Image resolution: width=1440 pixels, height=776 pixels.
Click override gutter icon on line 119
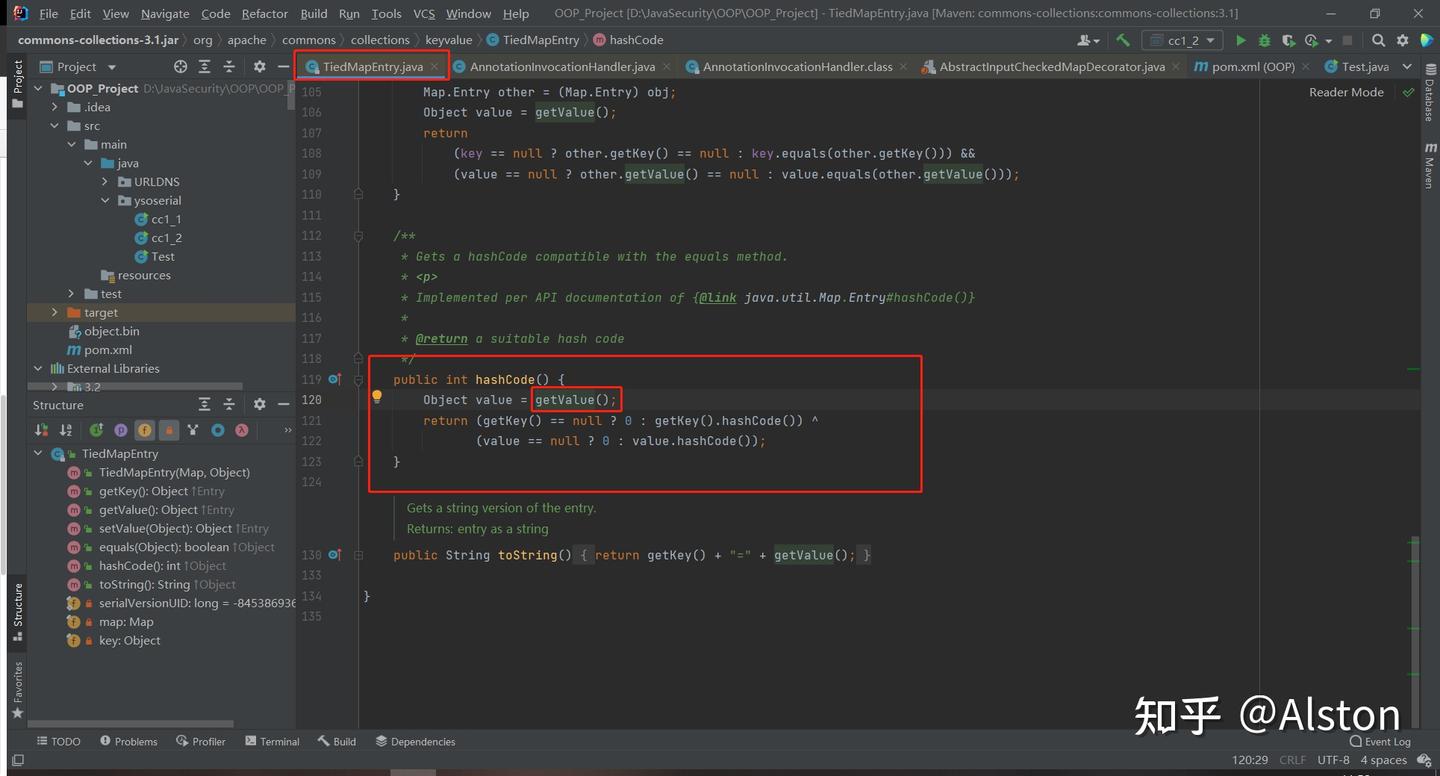(334, 379)
